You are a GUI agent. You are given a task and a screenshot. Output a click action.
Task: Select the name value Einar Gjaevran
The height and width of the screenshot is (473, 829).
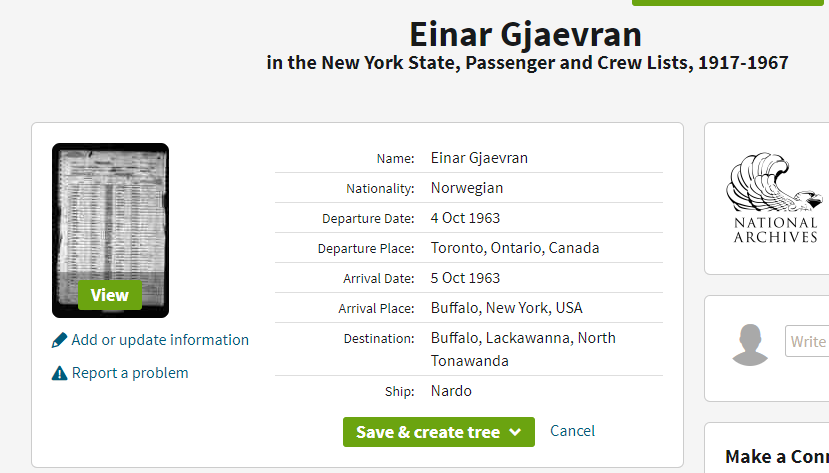[x=479, y=158]
